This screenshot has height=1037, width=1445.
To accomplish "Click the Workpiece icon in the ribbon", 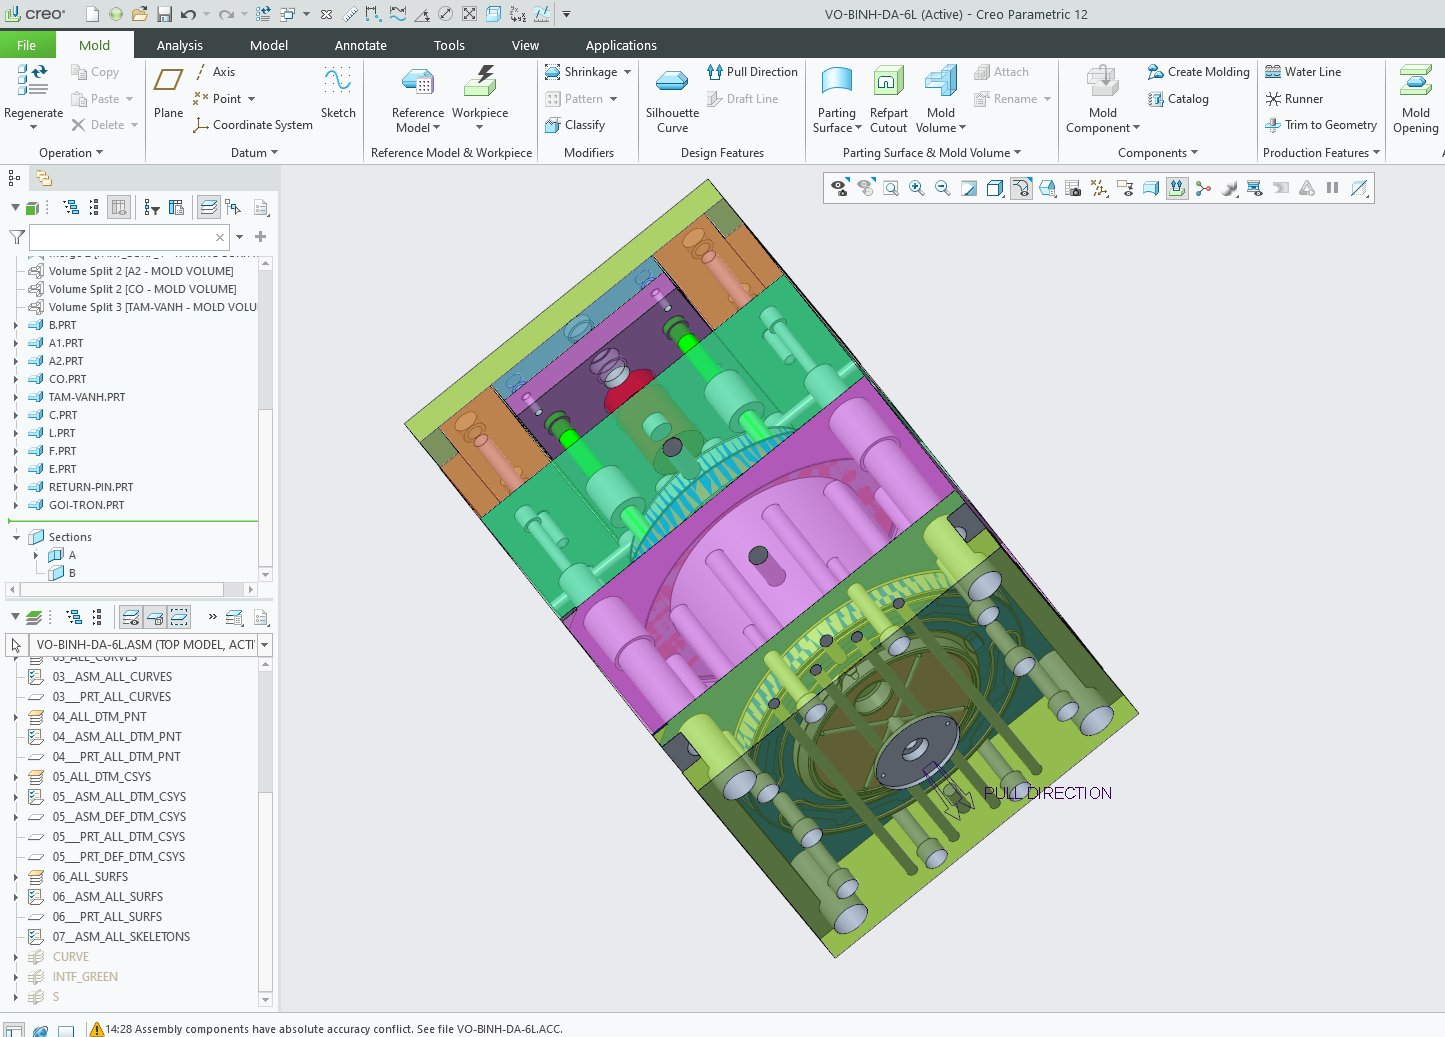I will (x=480, y=82).
